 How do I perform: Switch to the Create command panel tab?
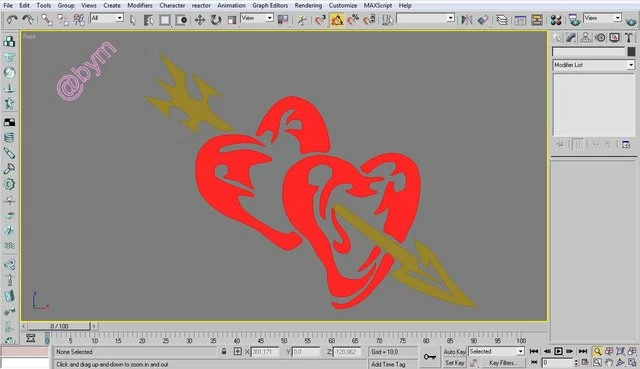(557, 38)
